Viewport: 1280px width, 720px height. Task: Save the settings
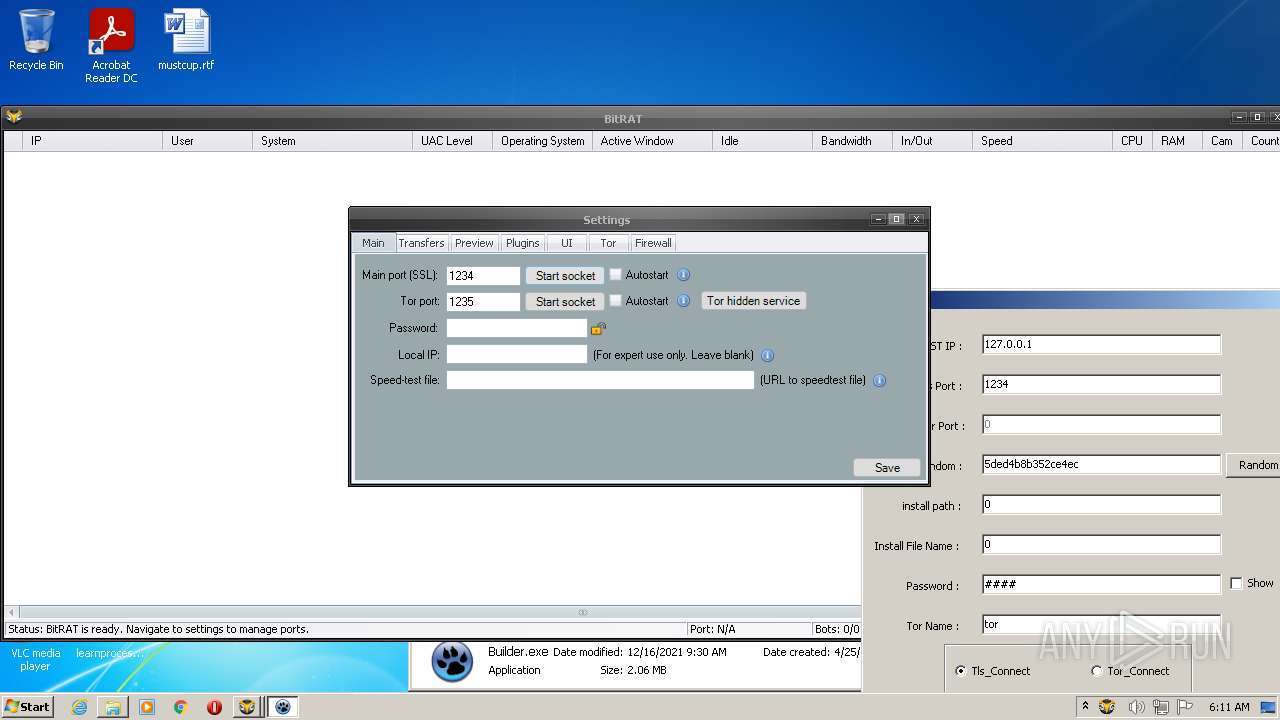[887, 467]
